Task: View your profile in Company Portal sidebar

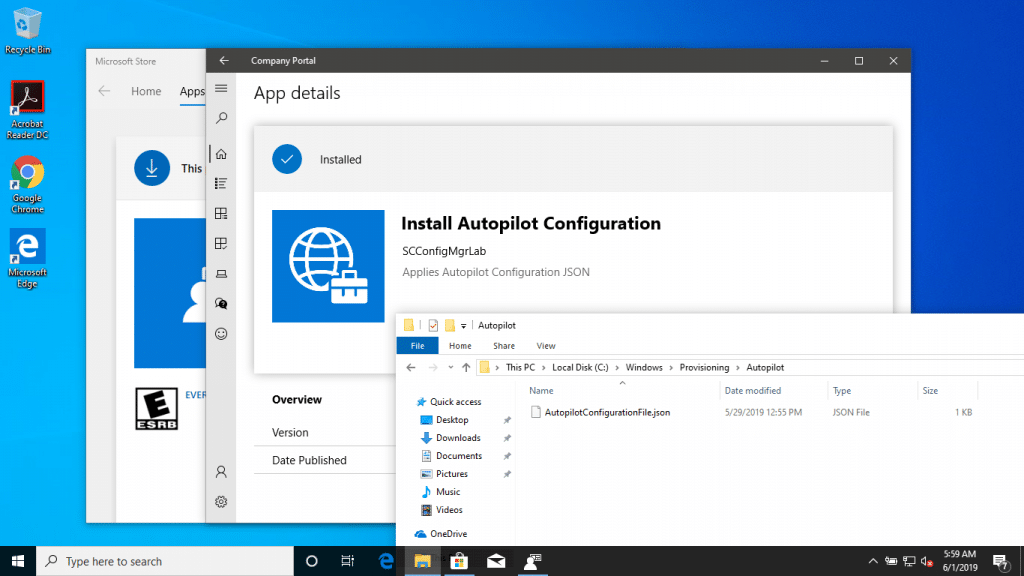Action: 221,471
